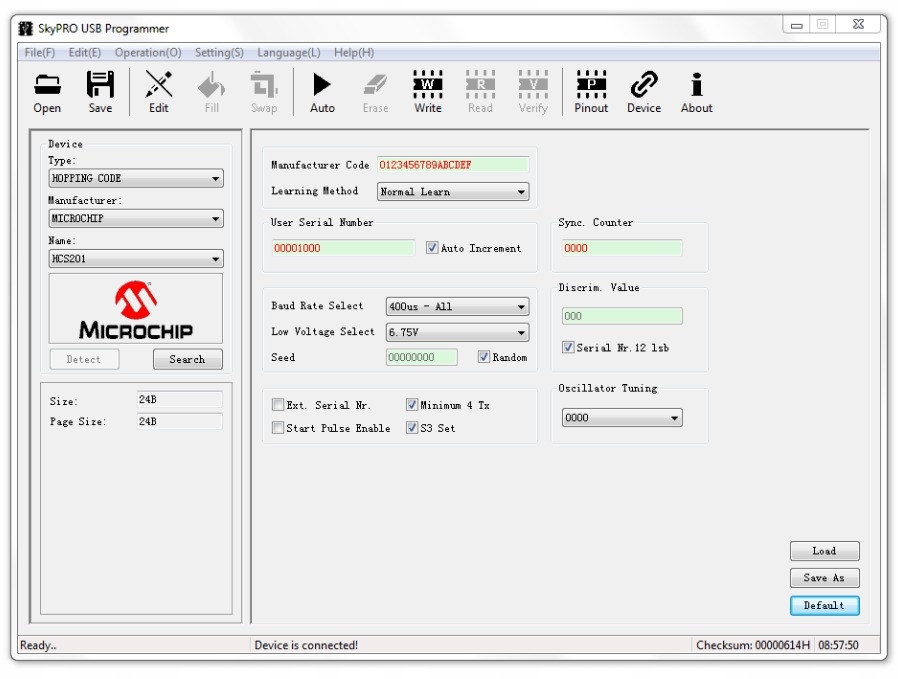Uncheck the Random seed option
This screenshot has width=902, height=679.
tap(483, 356)
